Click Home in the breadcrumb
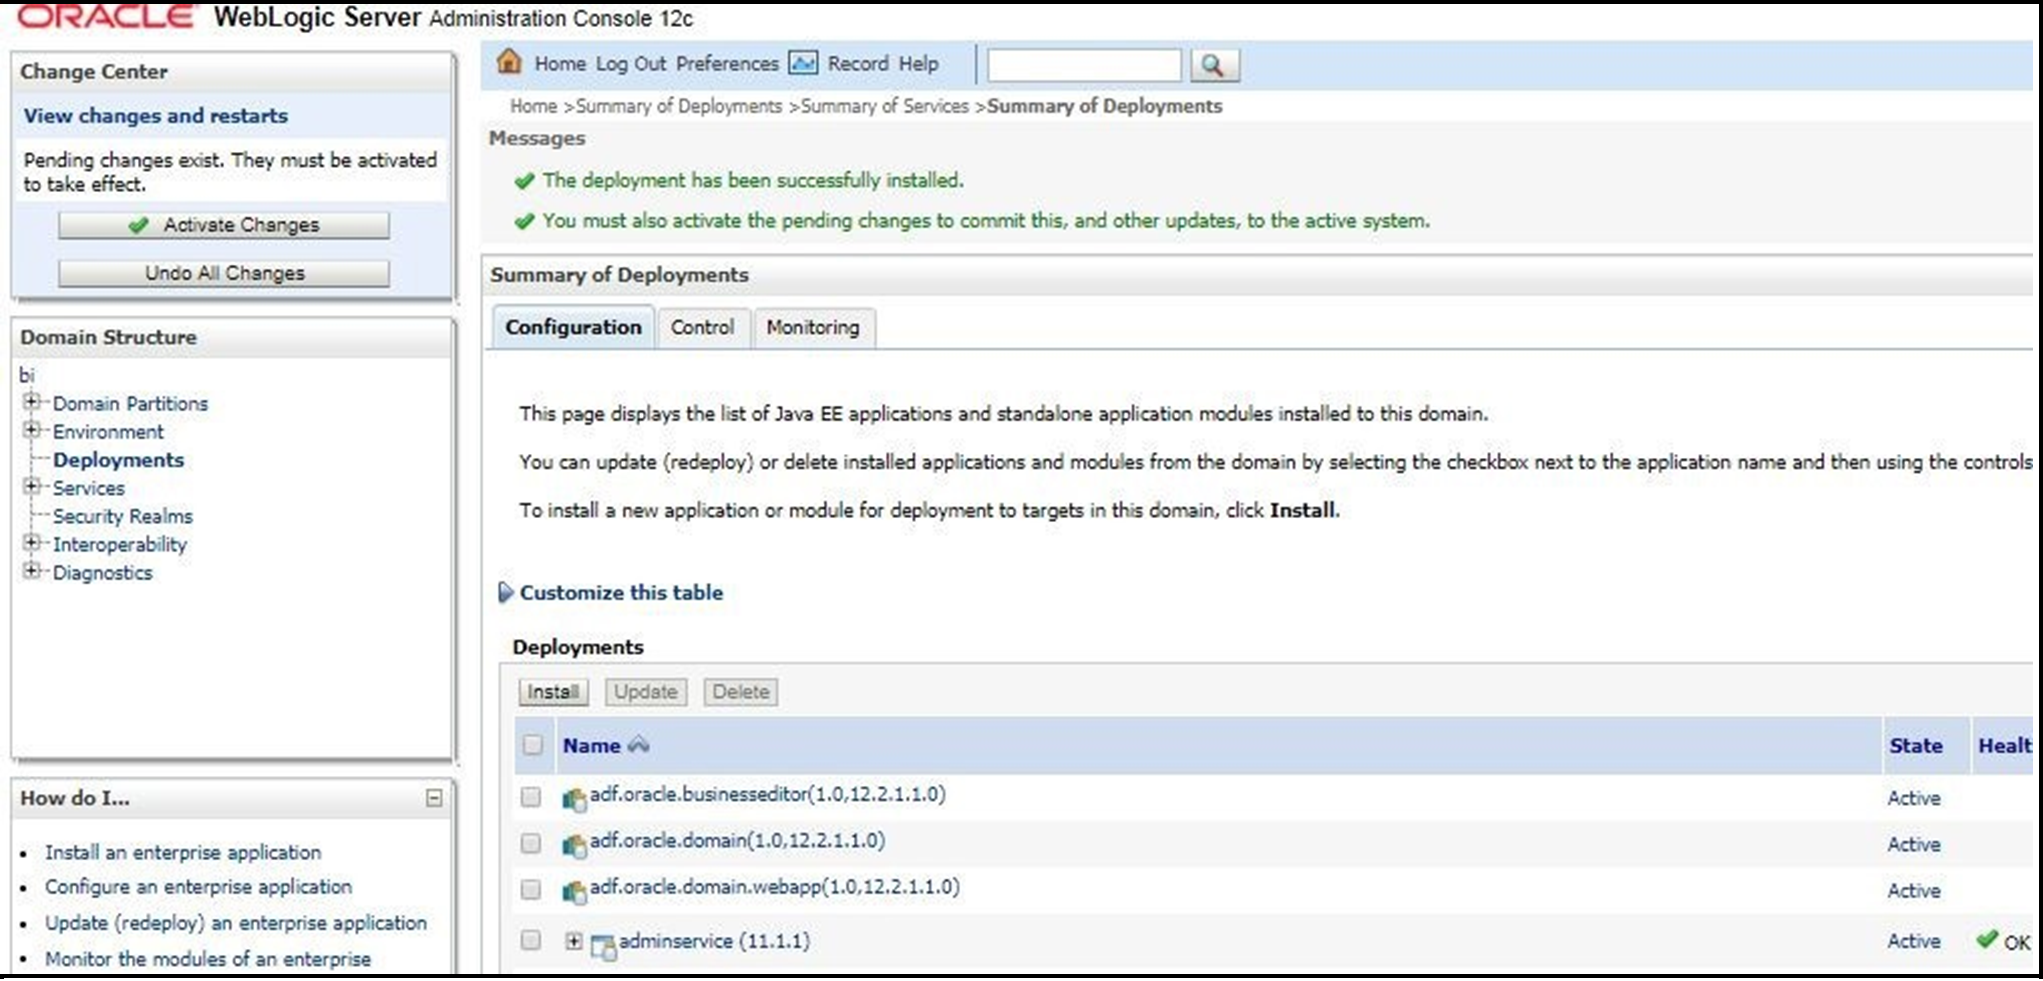Screen dimensions: 2043x981 click(533, 106)
